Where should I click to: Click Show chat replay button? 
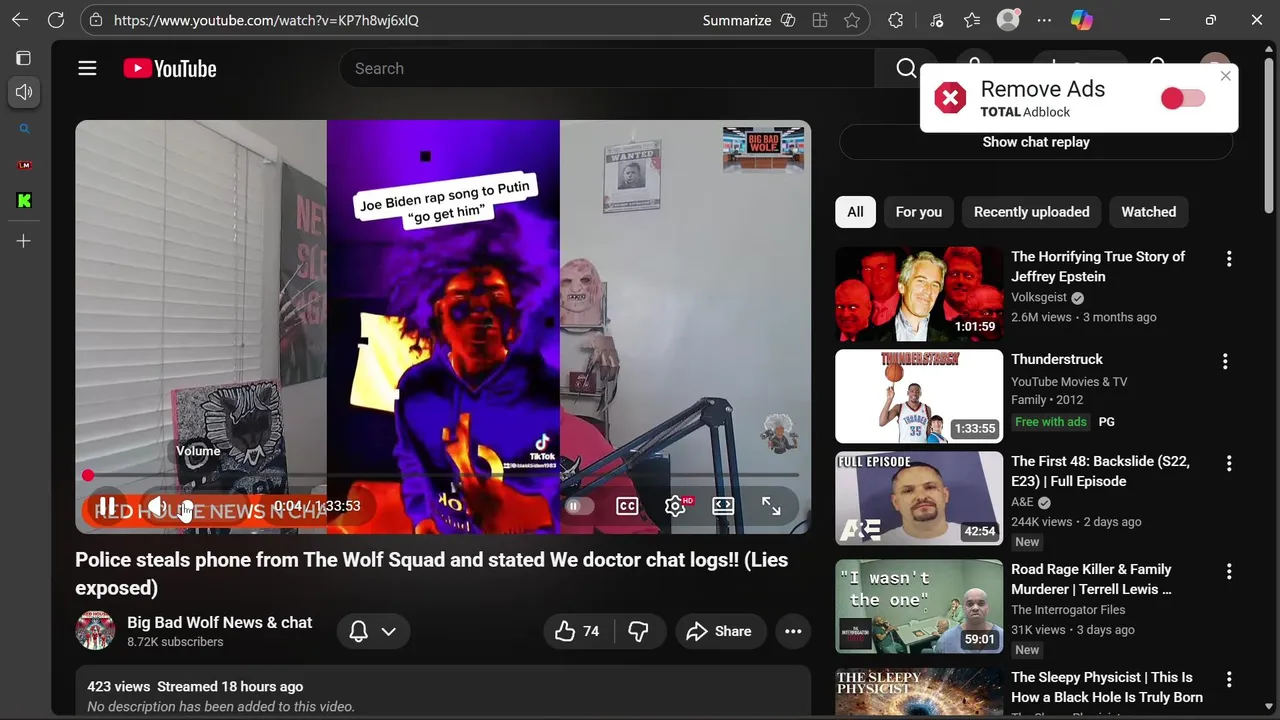(x=1036, y=142)
